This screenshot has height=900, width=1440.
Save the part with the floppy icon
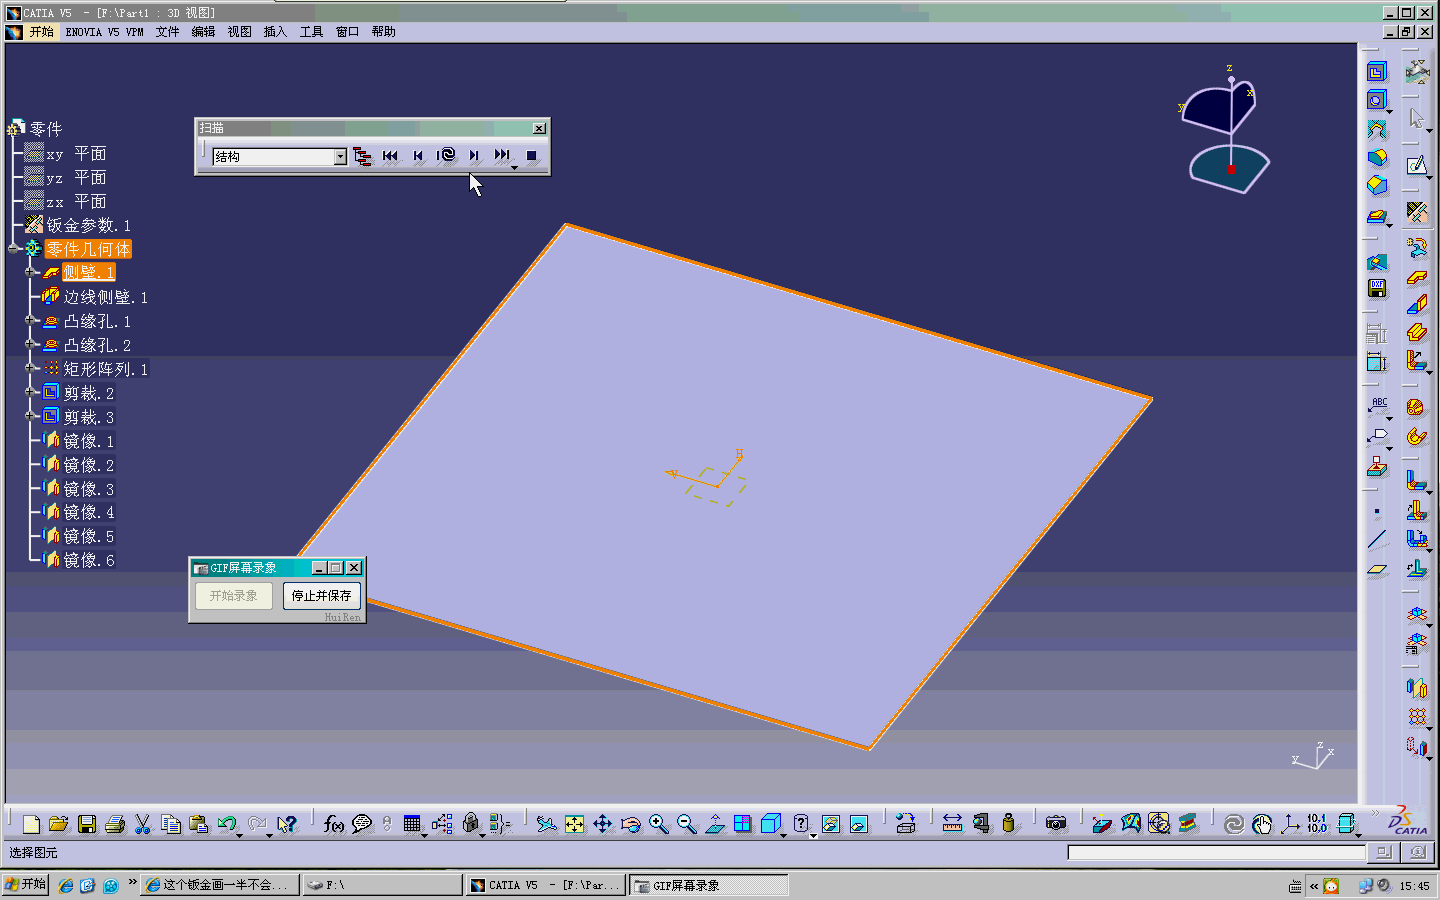[87, 824]
